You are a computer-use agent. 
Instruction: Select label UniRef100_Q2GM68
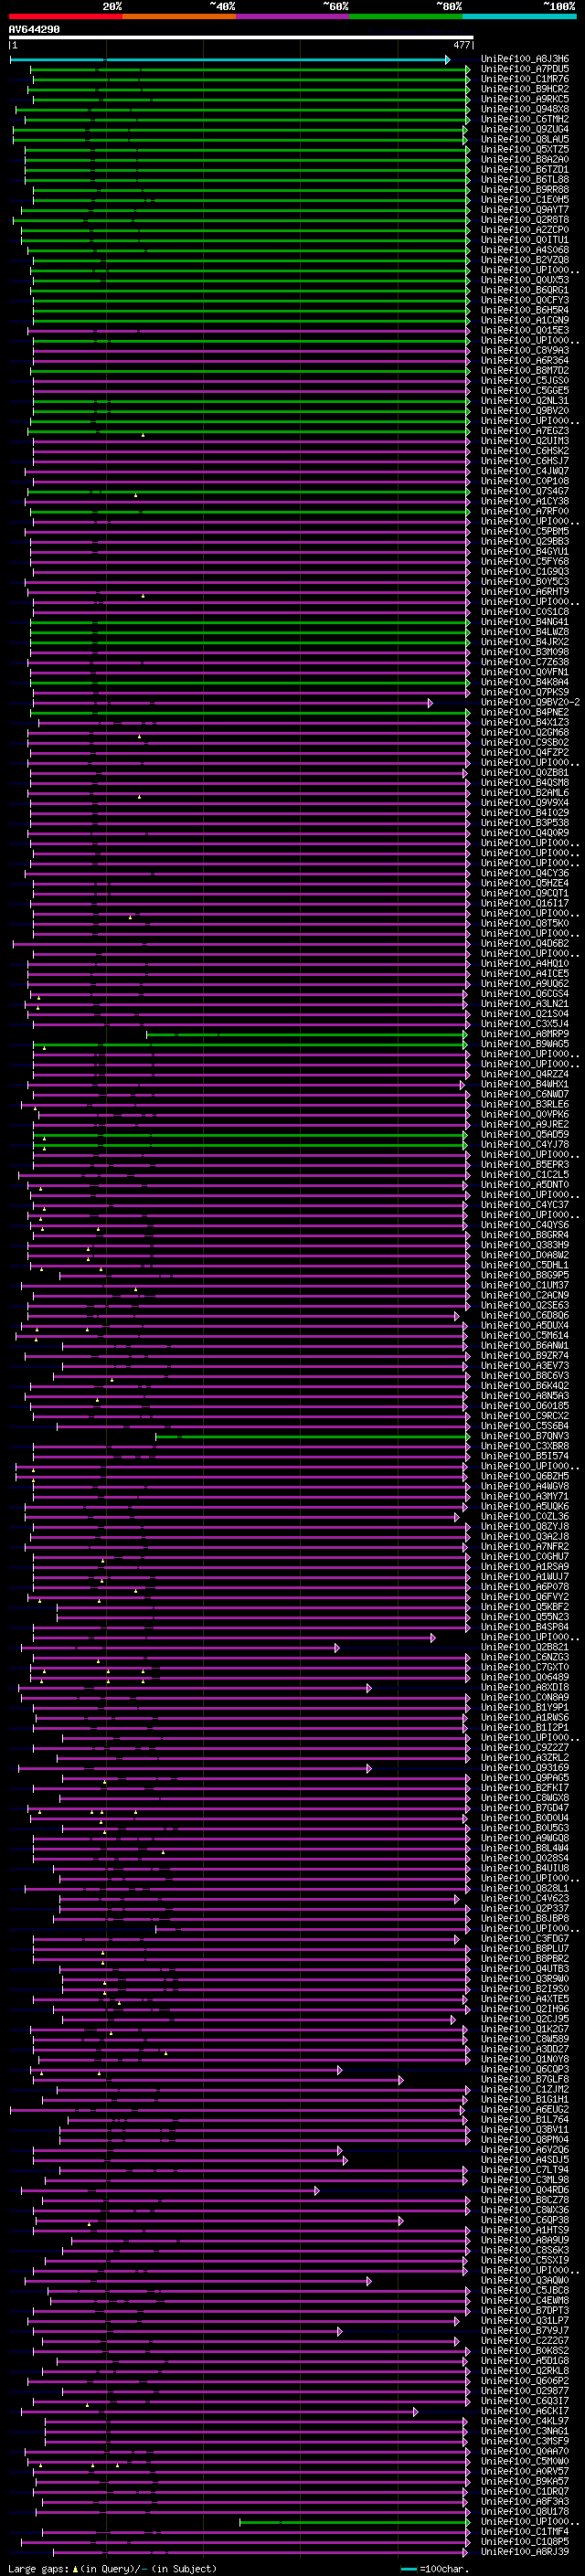click(x=525, y=733)
